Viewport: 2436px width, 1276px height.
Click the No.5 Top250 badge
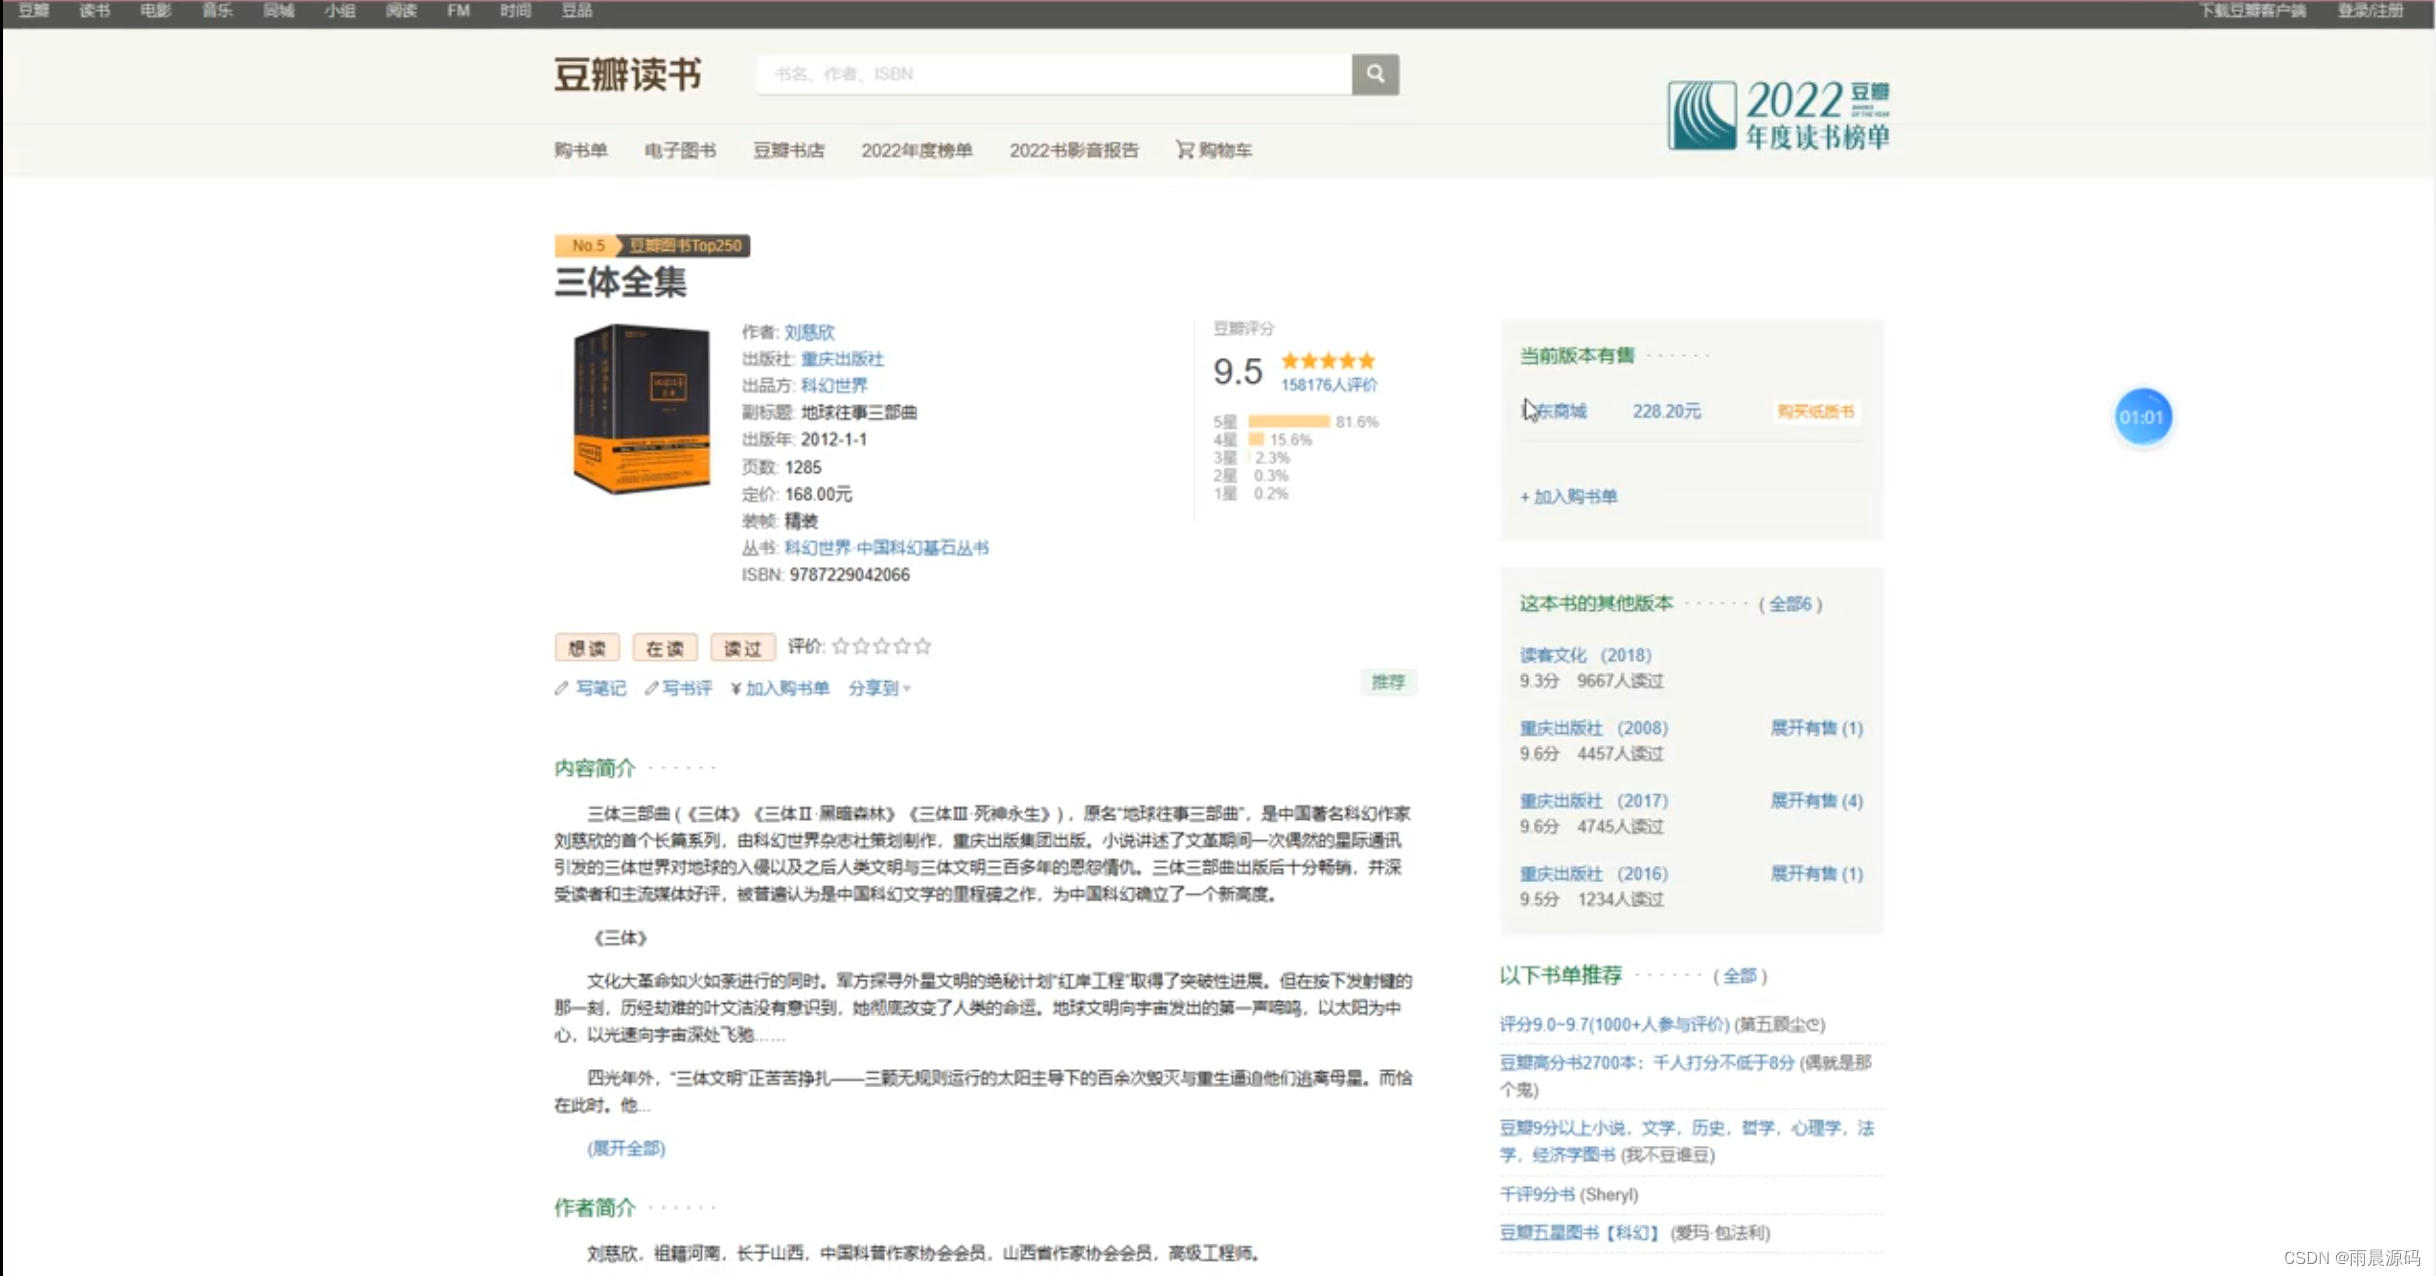coord(652,245)
